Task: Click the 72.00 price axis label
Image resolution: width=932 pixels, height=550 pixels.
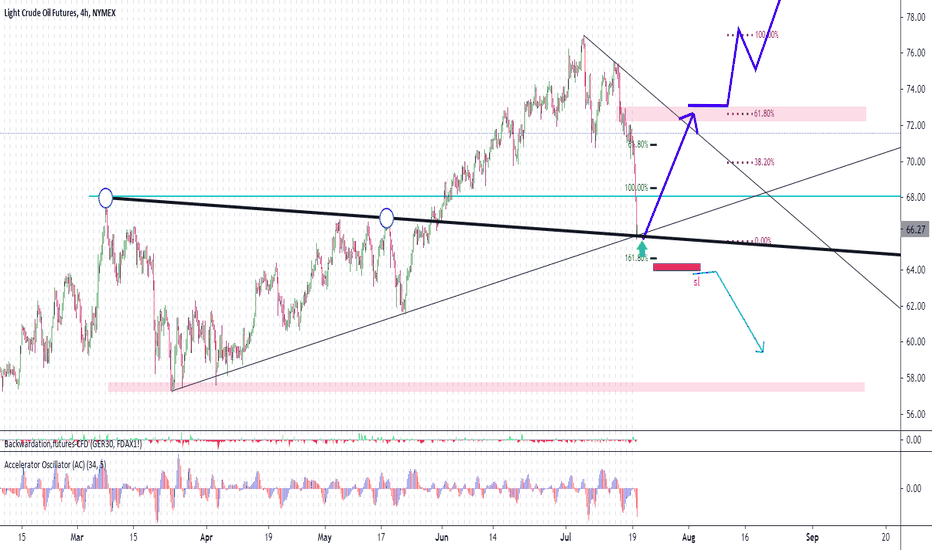Action: (x=915, y=125)
